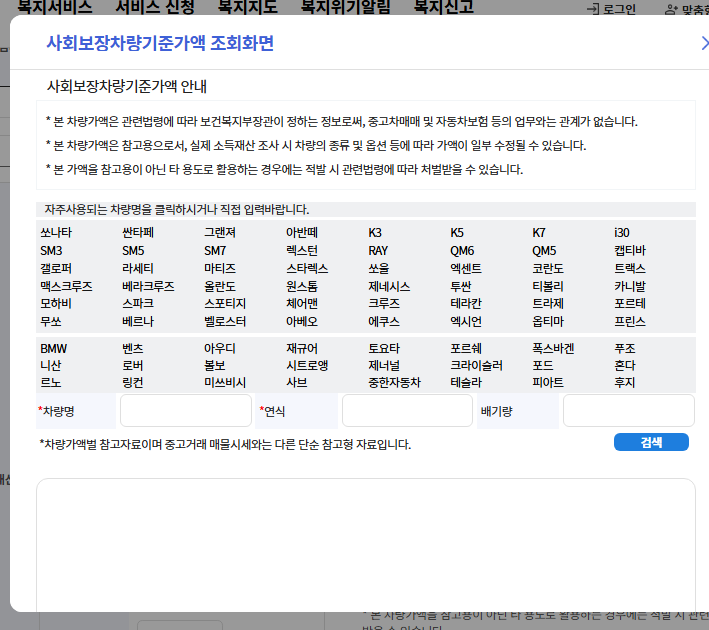
Task: Click 벨로스터 in vehicle list
Action: click(225, 322)
